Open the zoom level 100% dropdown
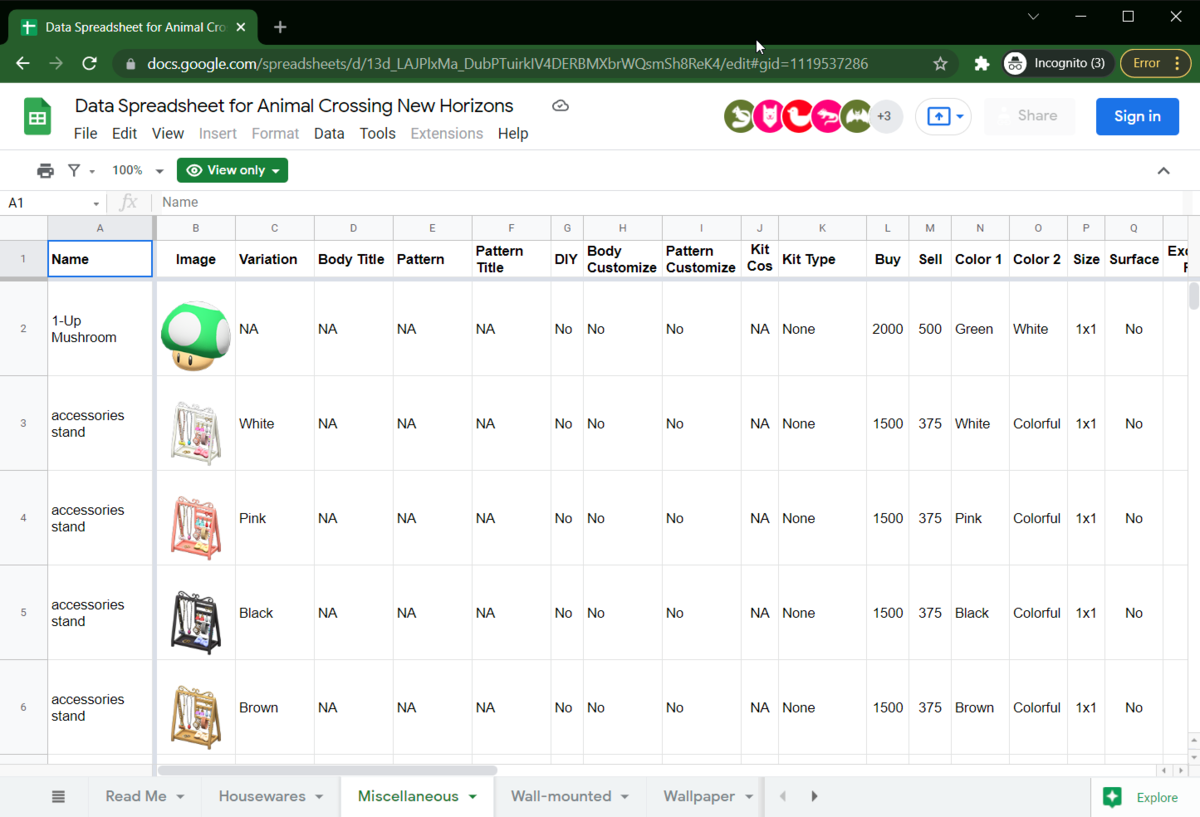The width and height of the screenshot is (1200, 817). point(128,170)
